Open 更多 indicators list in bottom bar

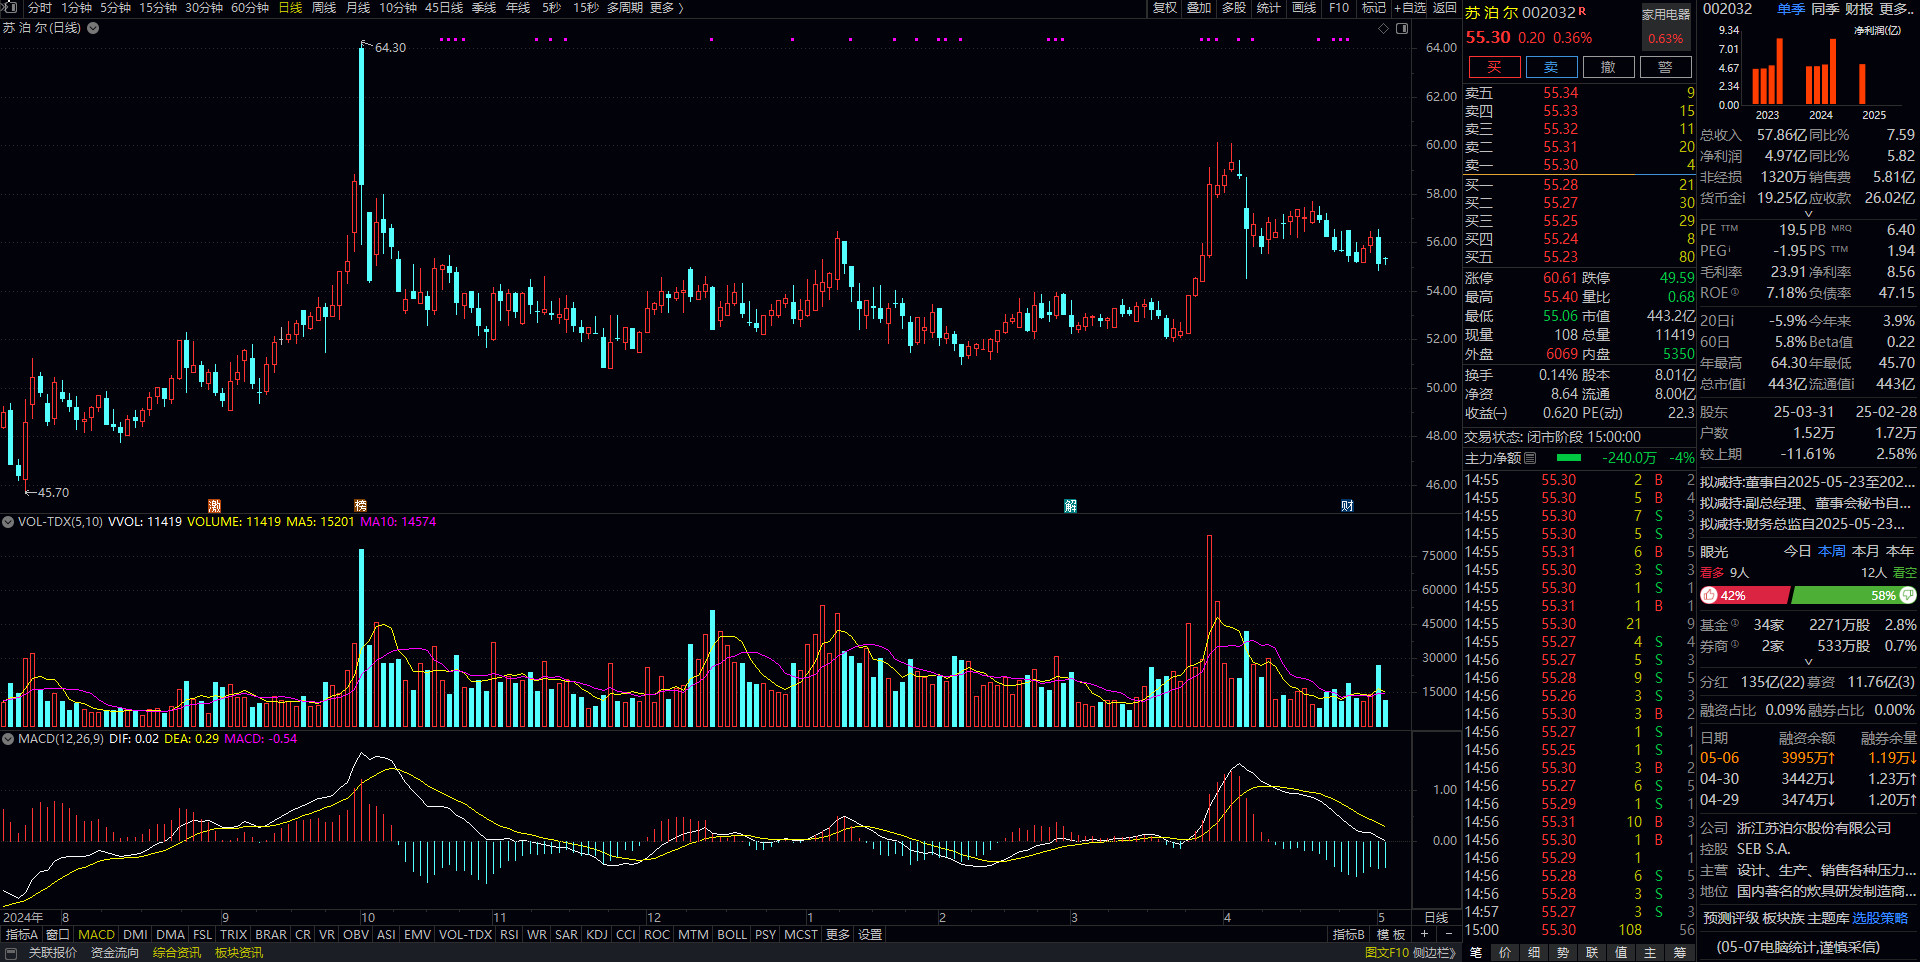(x=838, y=934)
